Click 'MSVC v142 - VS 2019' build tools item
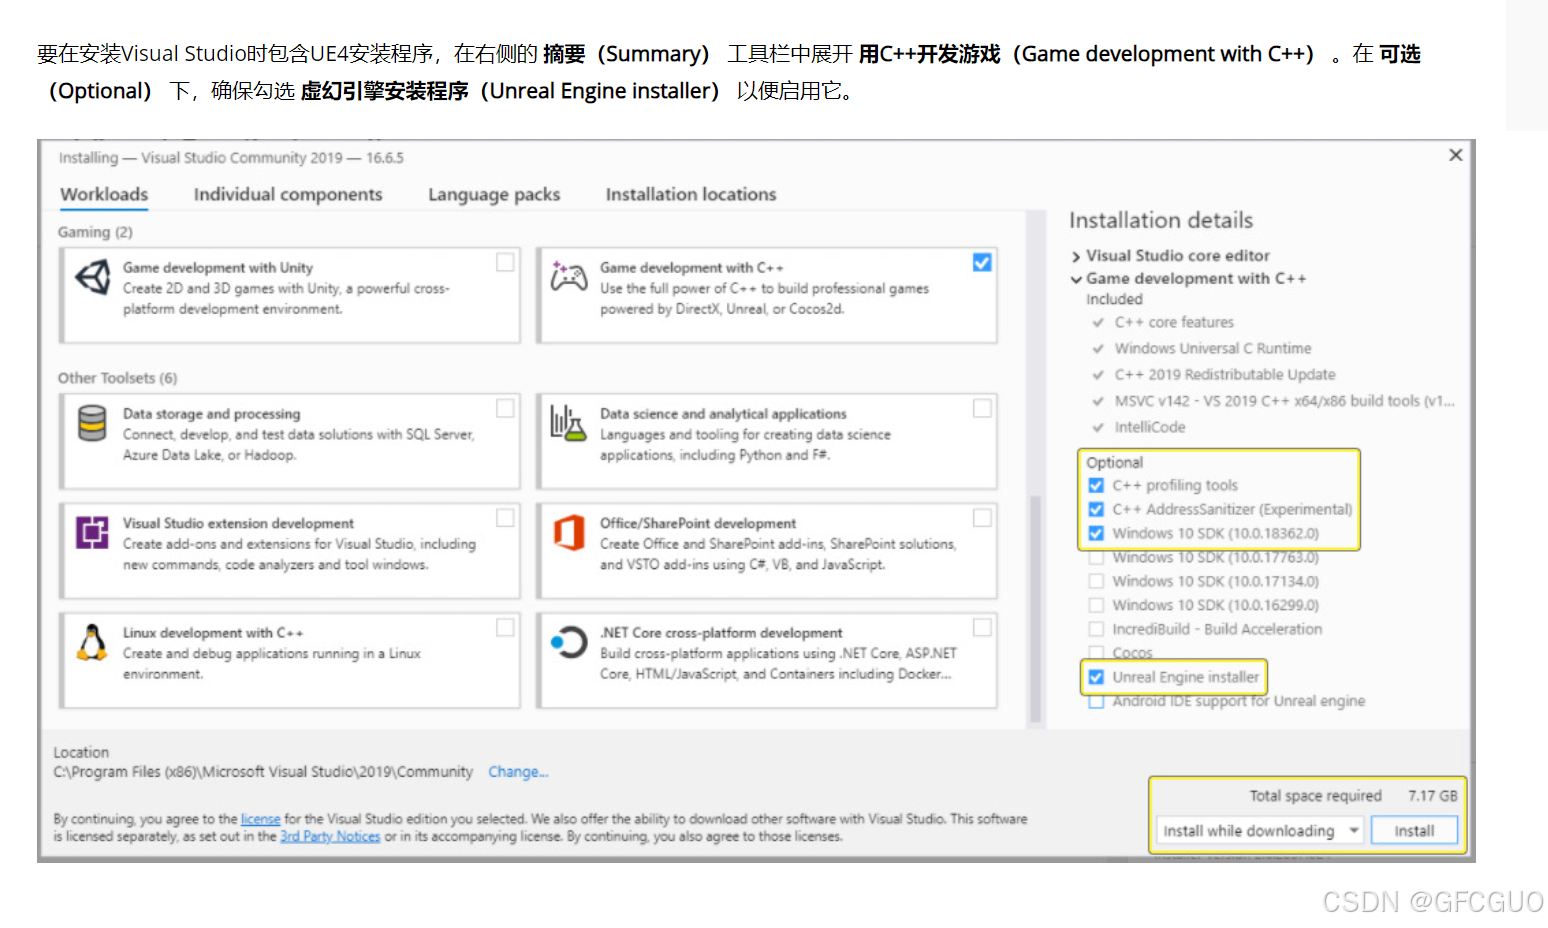This screenshot has width=1548, height=928. tap(1284, 401)
